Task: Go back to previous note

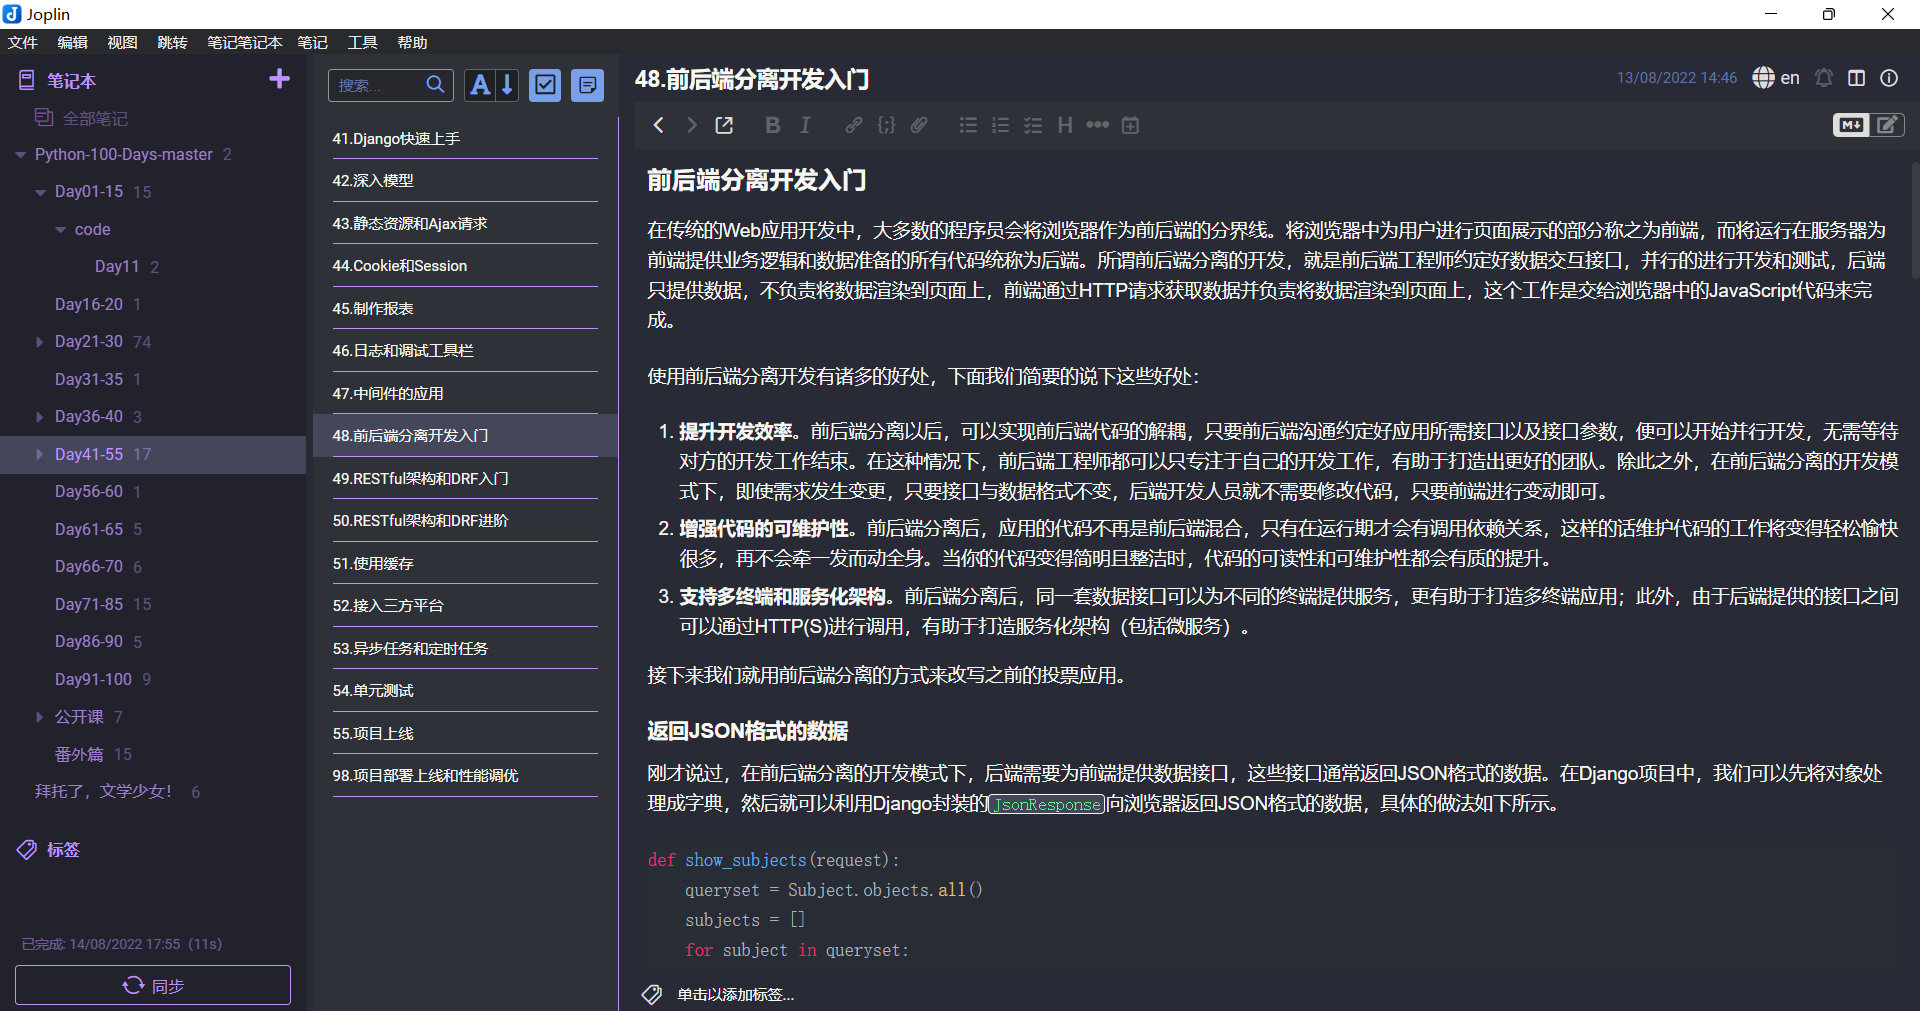Action: click(658, 125)
